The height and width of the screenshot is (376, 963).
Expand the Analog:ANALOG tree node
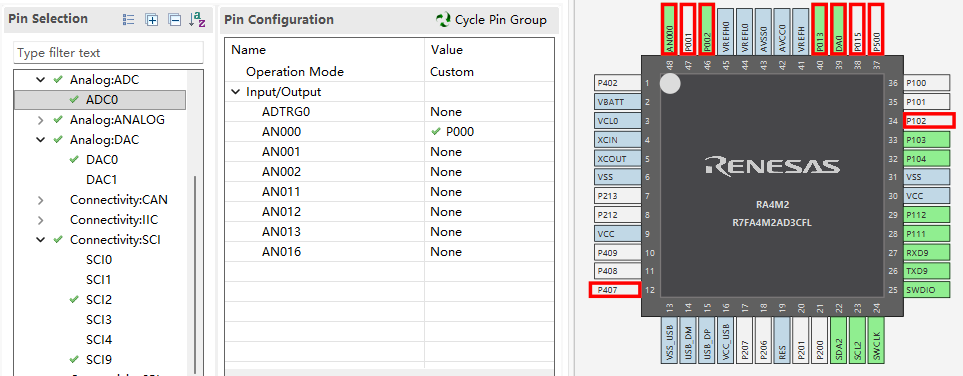[41, 120]
